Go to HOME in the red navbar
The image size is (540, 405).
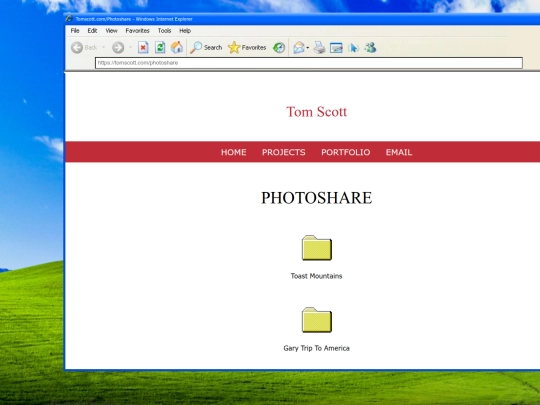pos(233,152)
